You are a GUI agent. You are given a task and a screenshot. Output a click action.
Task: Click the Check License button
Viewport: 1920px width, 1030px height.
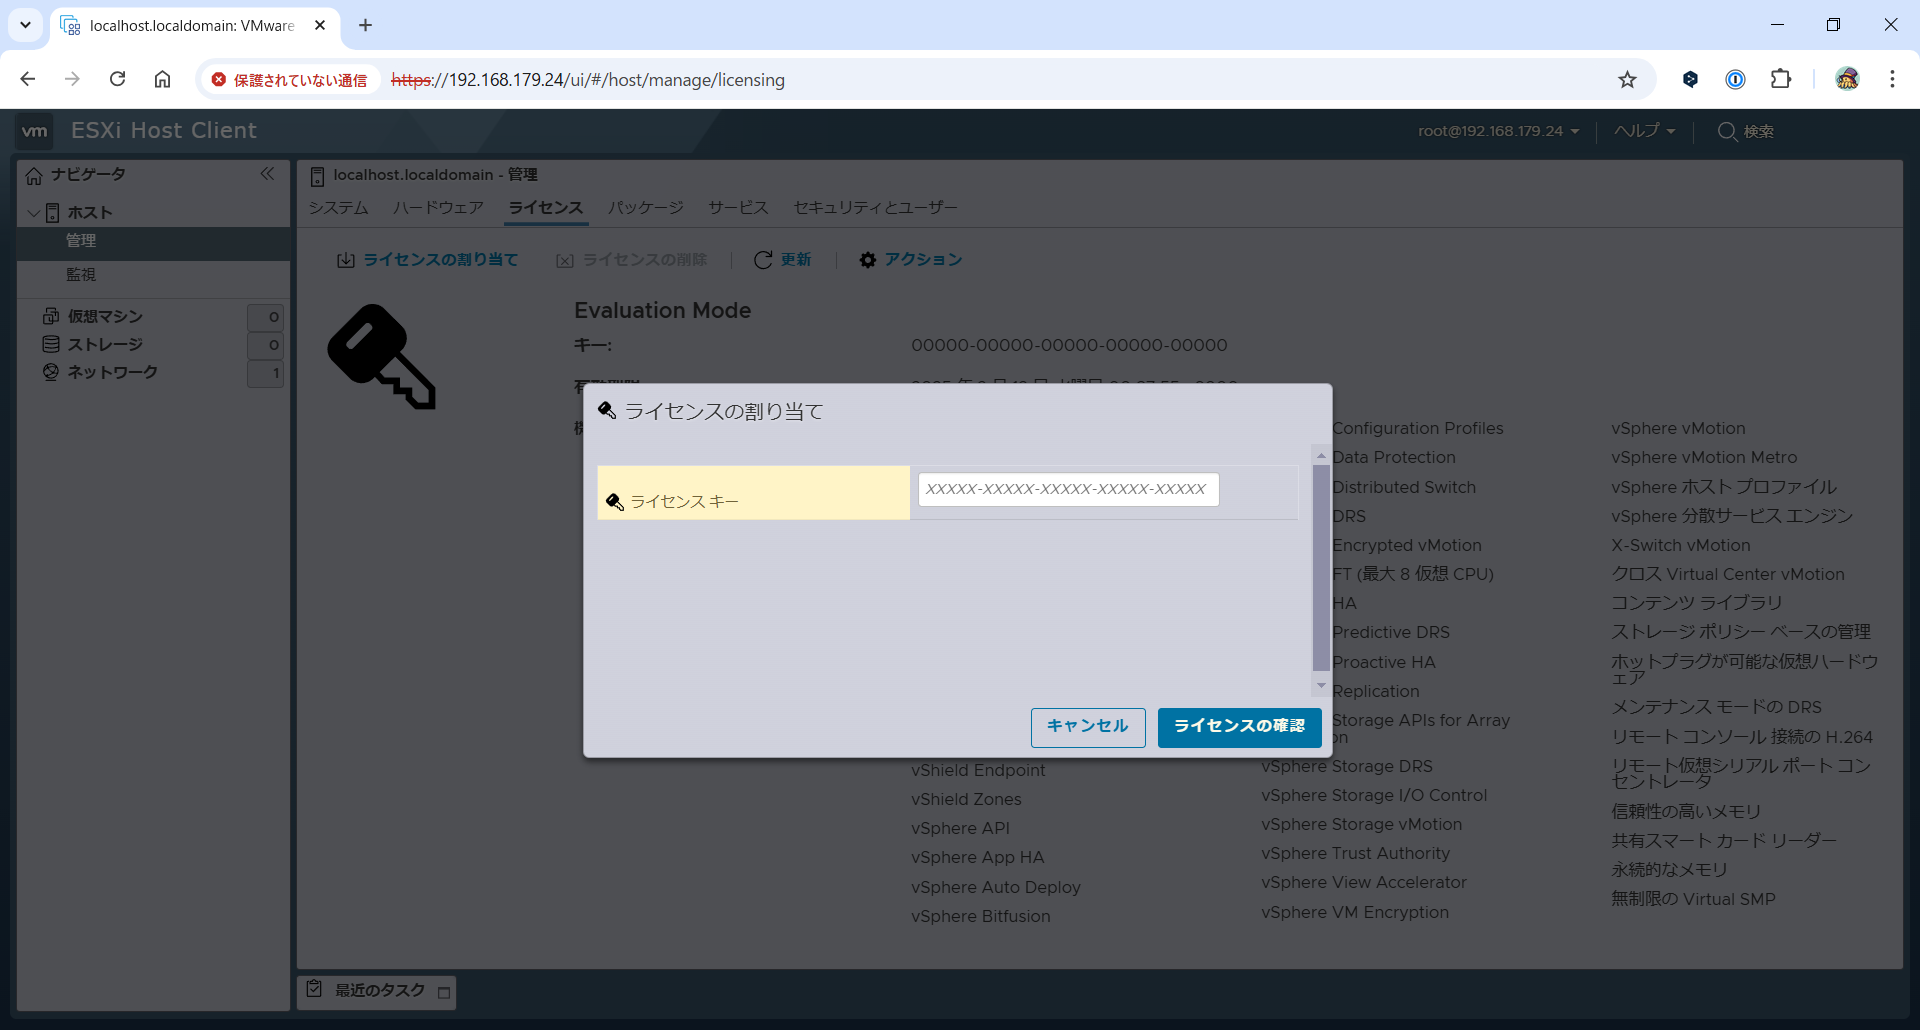(1239, 727)
